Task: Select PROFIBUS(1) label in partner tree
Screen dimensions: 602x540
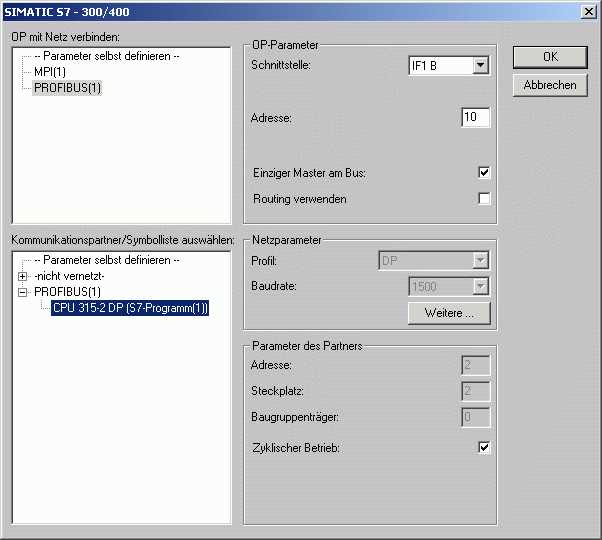Action: [x=67, y=292]
